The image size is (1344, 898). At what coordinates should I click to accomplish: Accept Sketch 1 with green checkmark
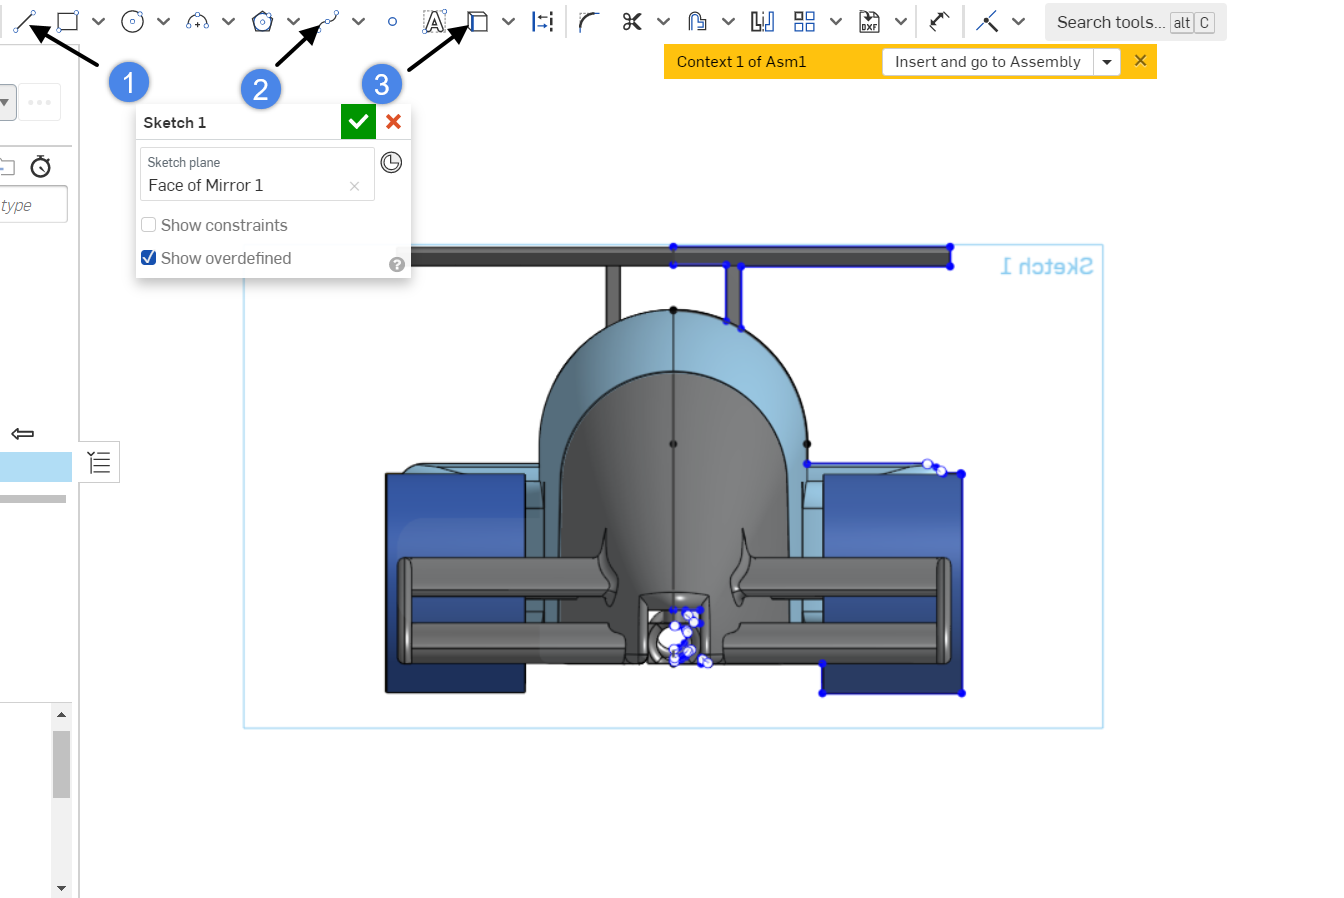coord(358,122)
